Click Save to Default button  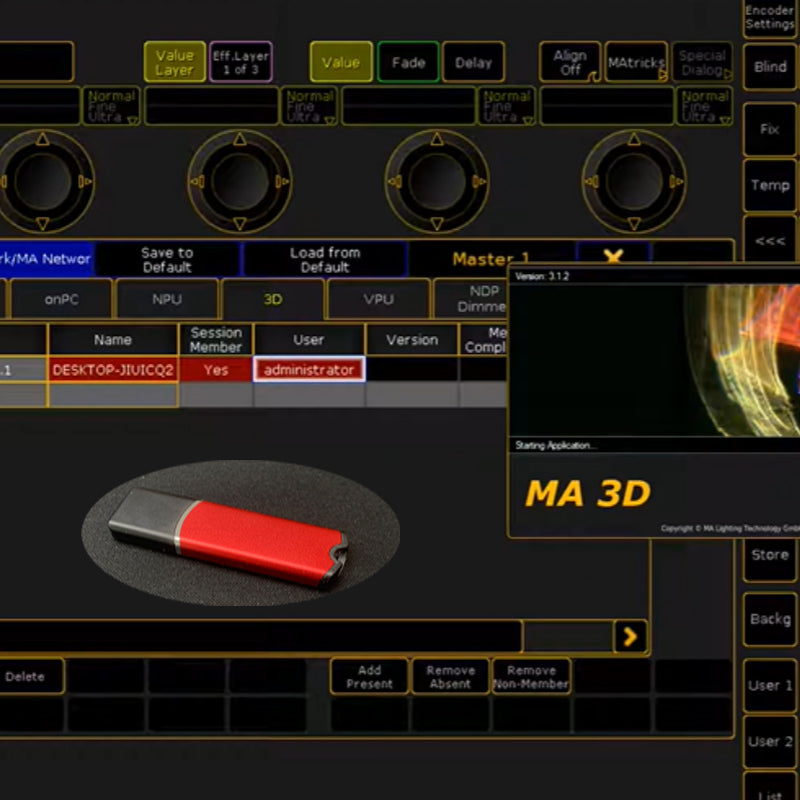tap(167, 260)
